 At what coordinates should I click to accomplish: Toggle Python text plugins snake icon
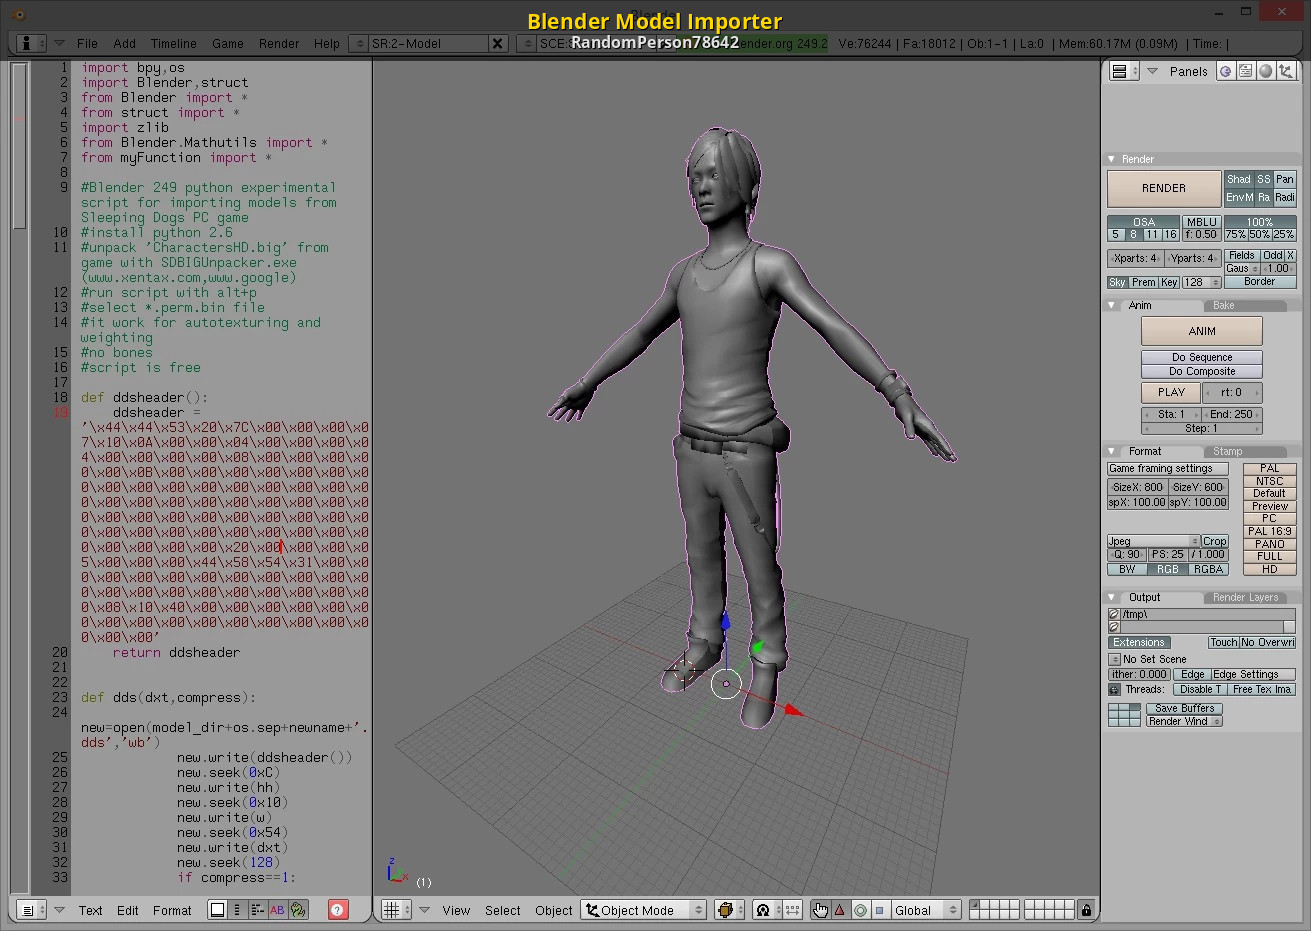(x=298, y=910)
